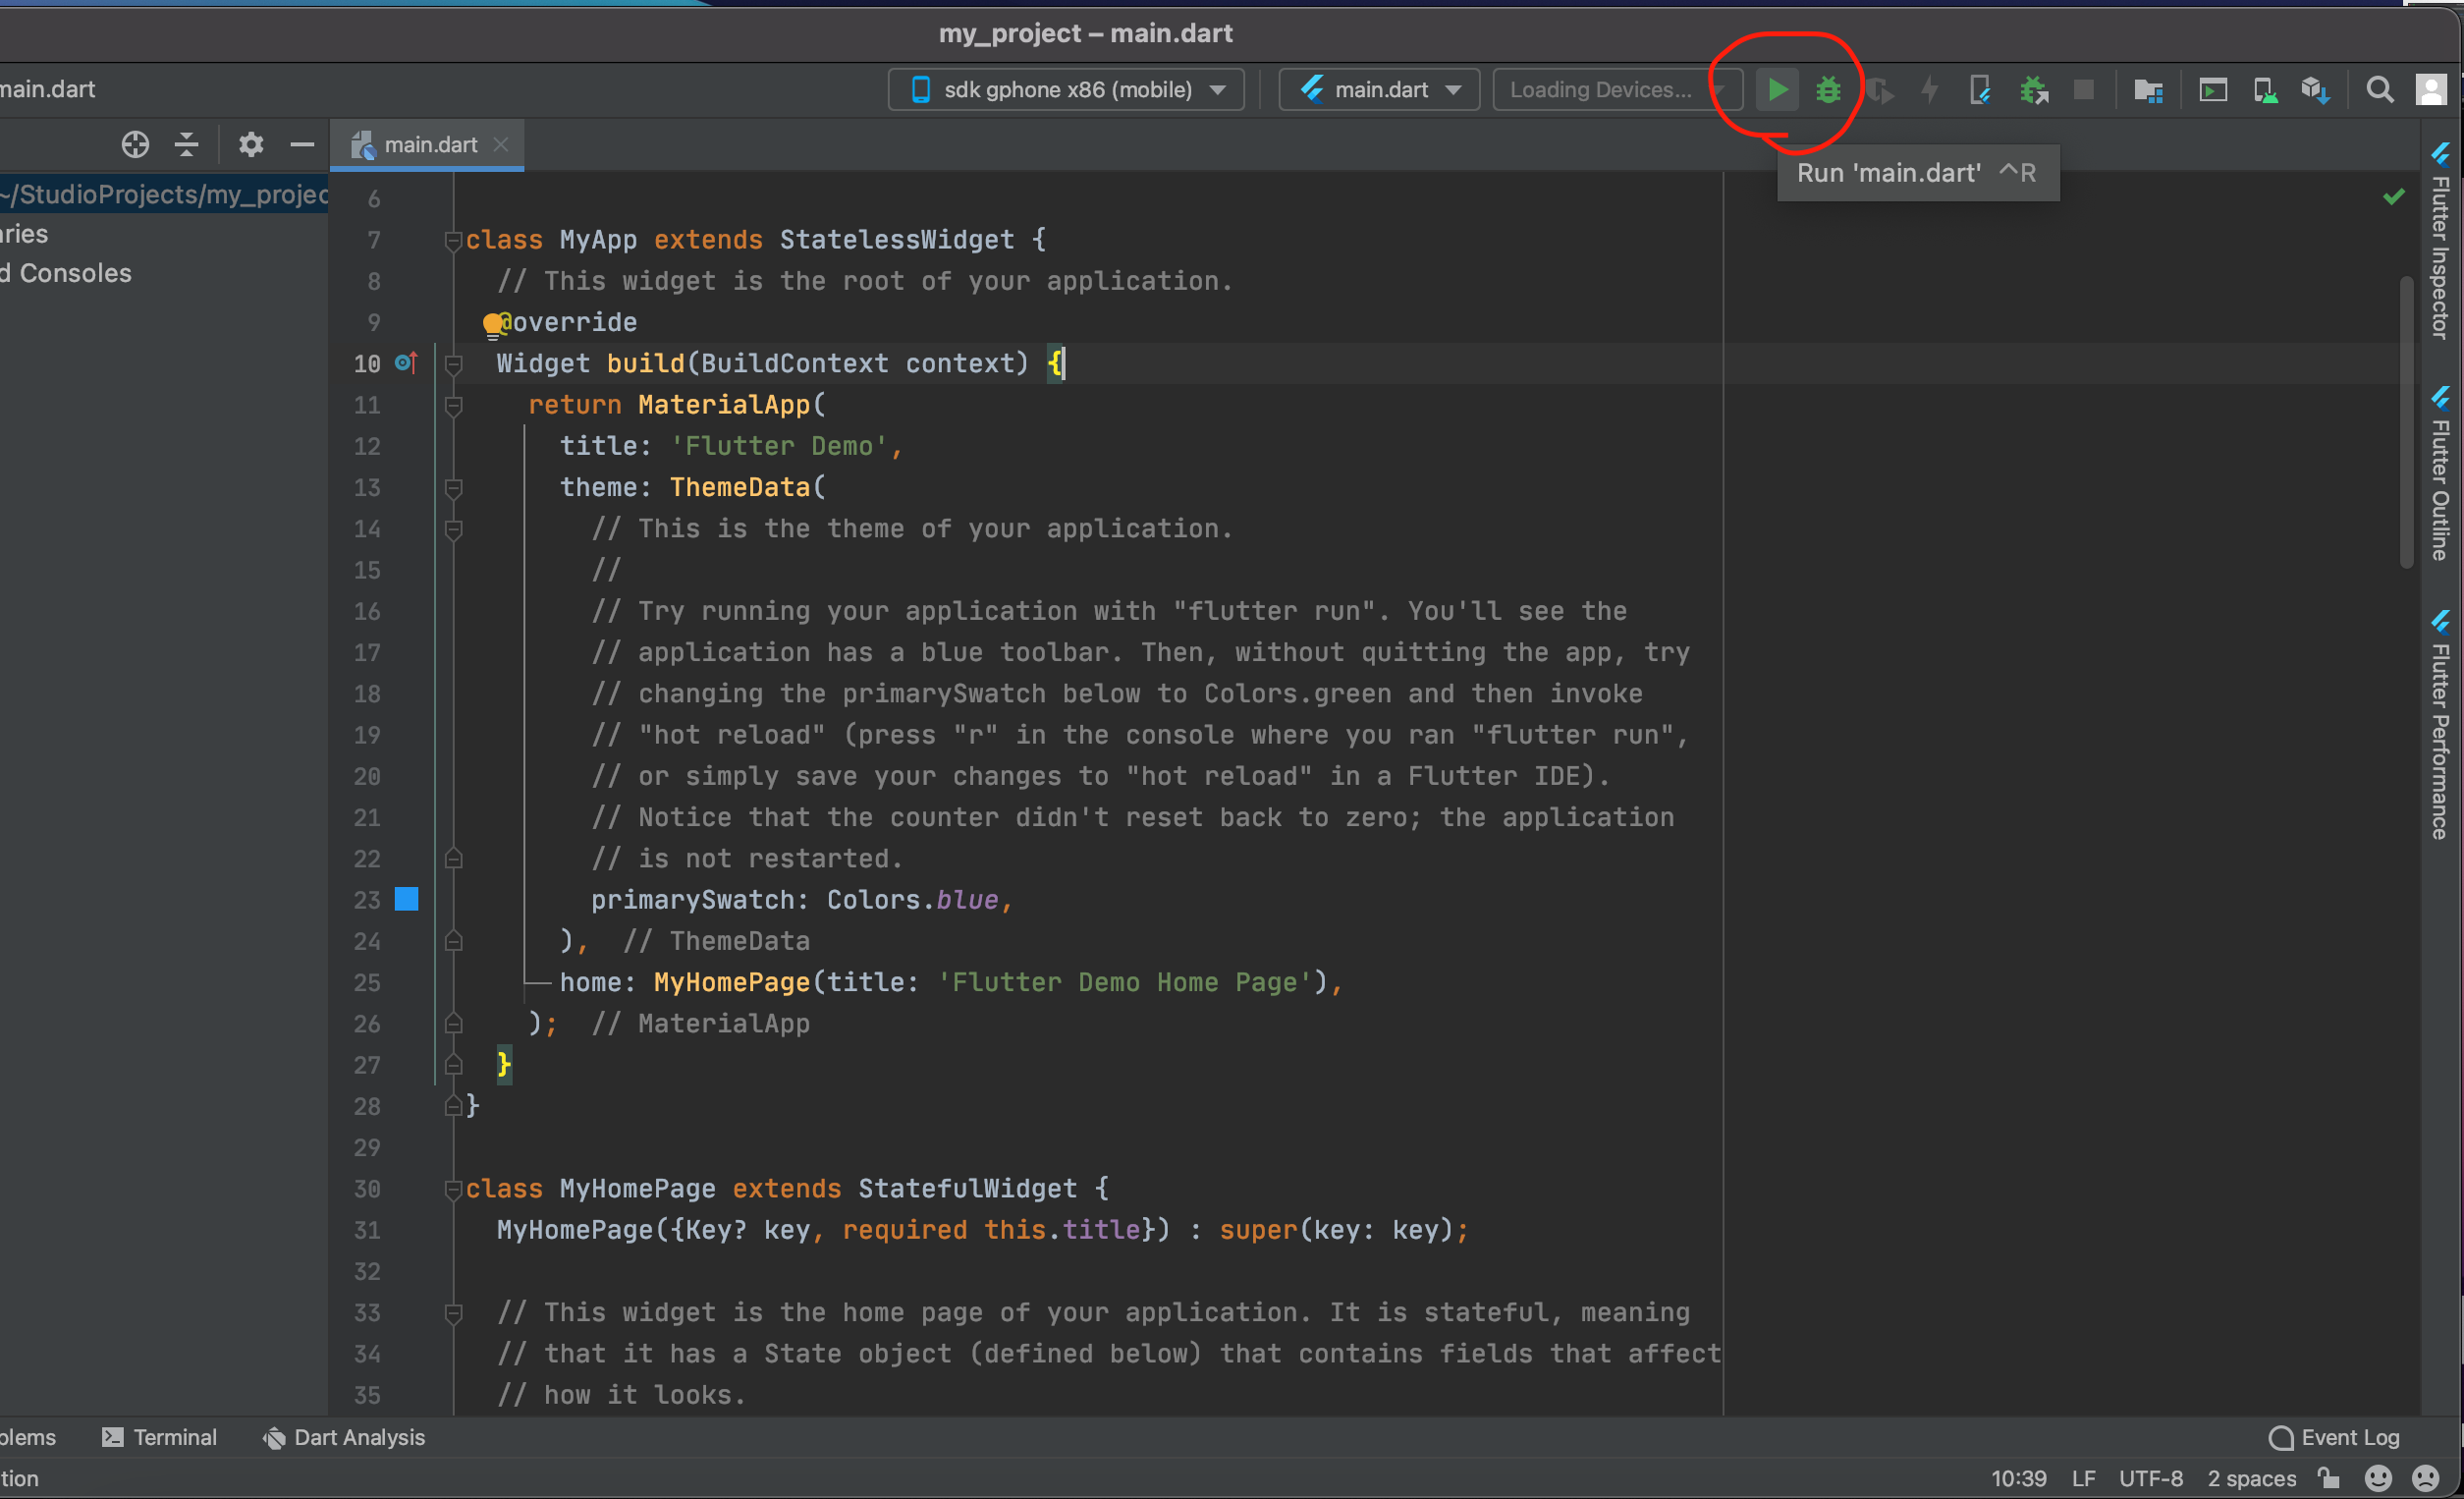Toggle fold on class MyApp line 7
The width and height of the screenshot is (2464, 1499).
[x=452, y=240]
